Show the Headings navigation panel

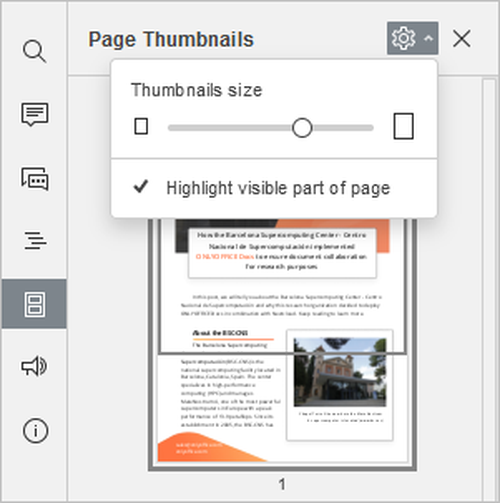(x=35, y=241)
